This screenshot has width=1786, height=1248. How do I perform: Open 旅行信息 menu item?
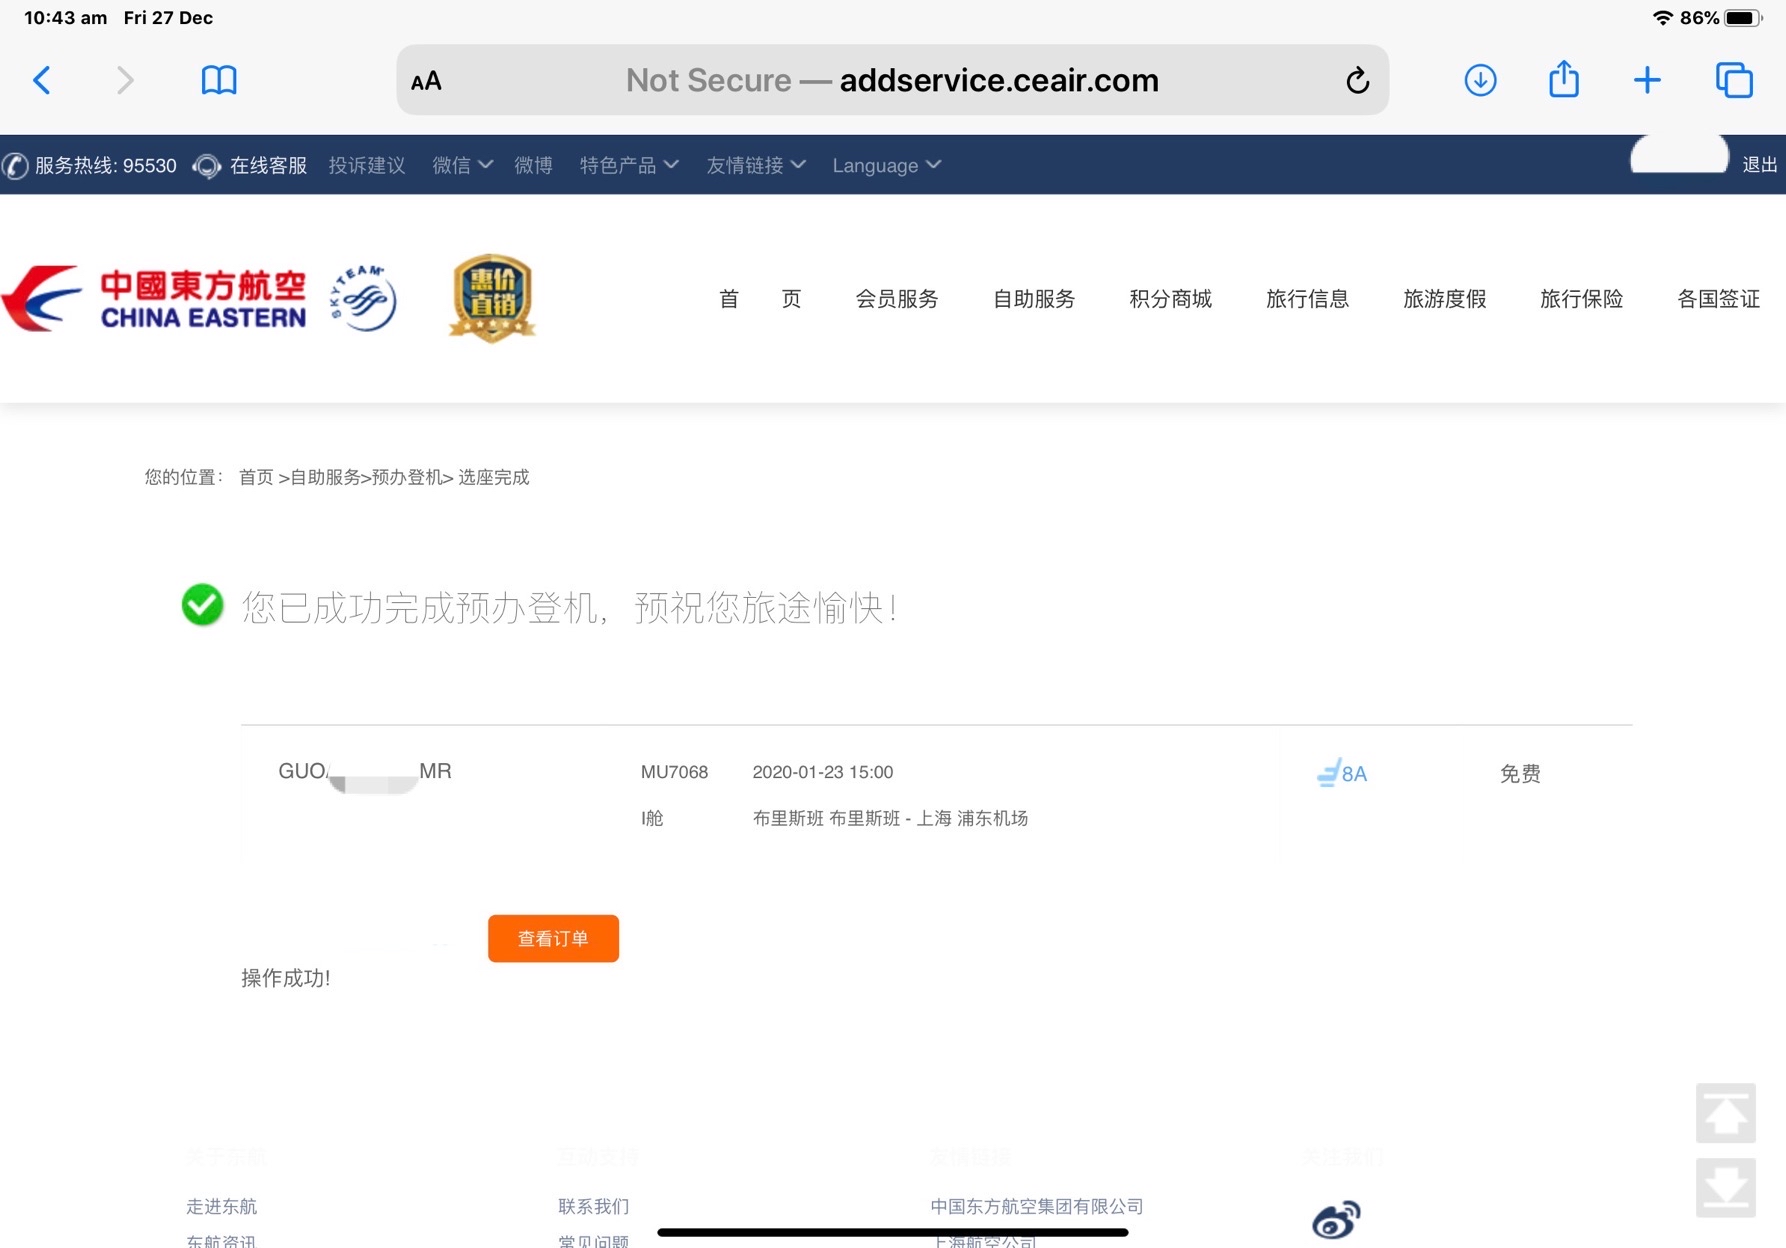tap(1307, 299)
